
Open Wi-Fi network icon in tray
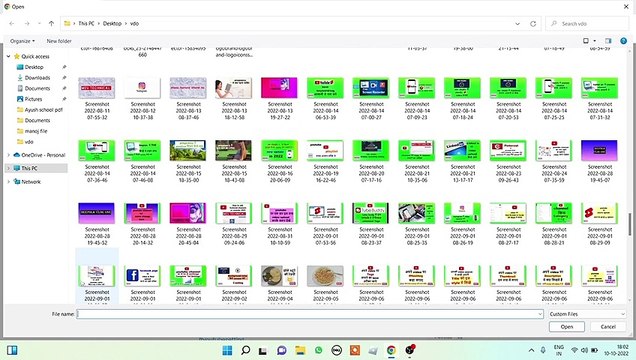pos(574,350)
